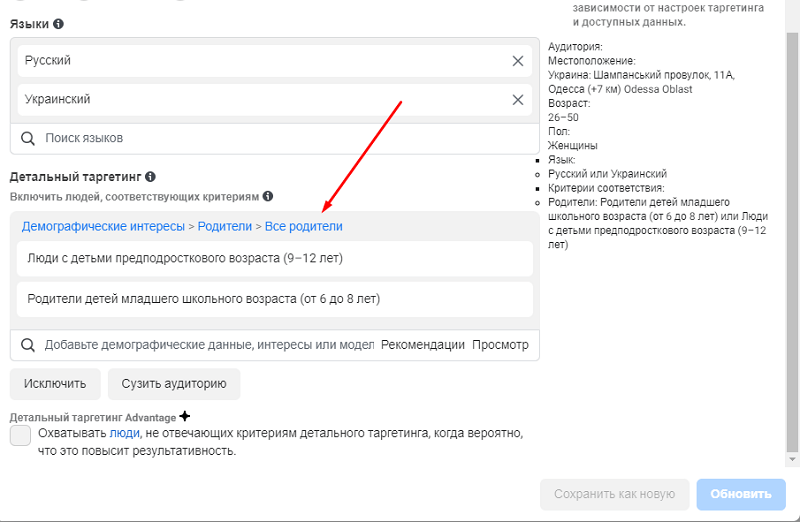Screen dimensions: 800x522
Task: Remove the Украинский language chip
Action: tap(518, 100)
